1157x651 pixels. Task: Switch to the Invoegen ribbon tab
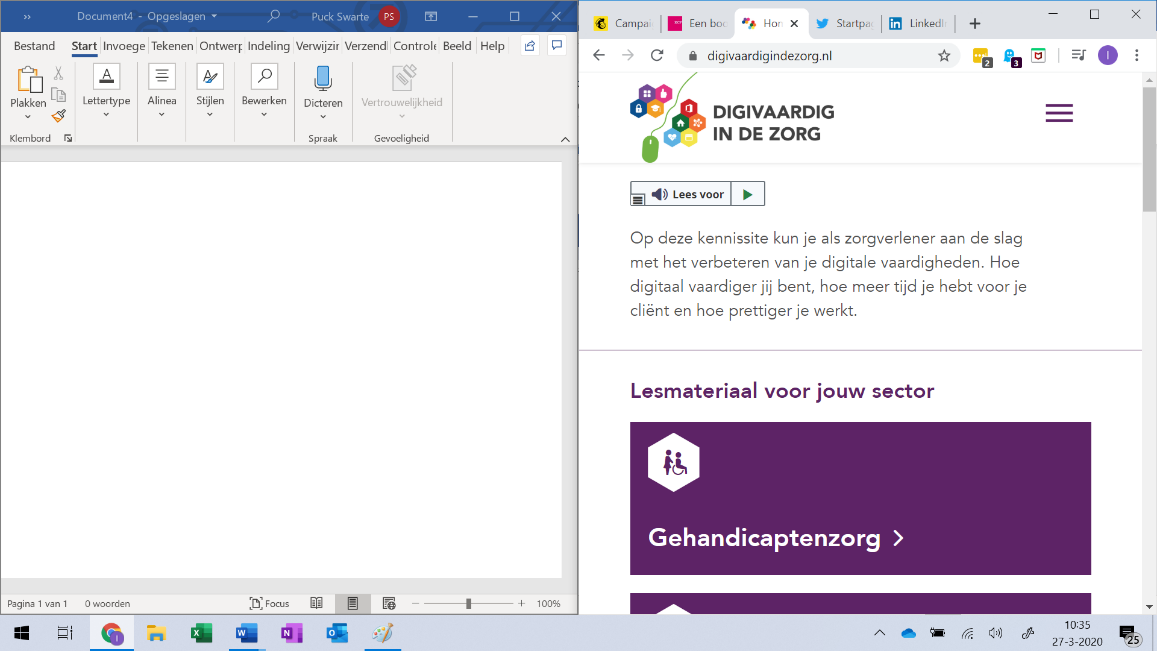(123, 45)
